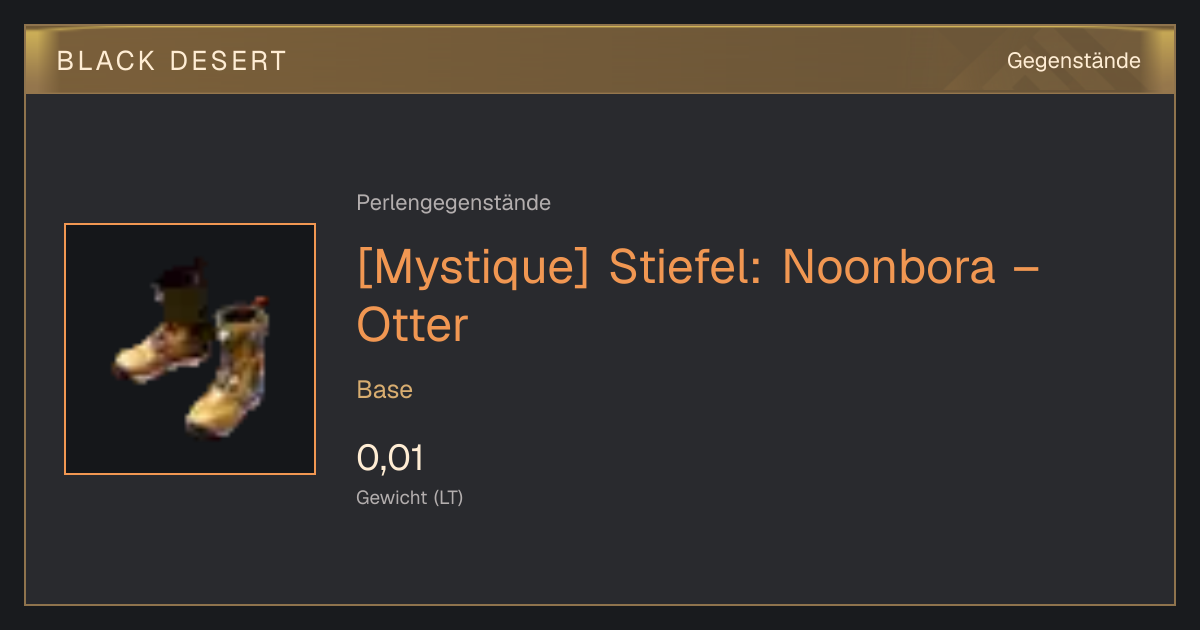Select the Base grade label
This screenshot has height=630, width=1200.
pyautogui.click(x=385, y=390)
